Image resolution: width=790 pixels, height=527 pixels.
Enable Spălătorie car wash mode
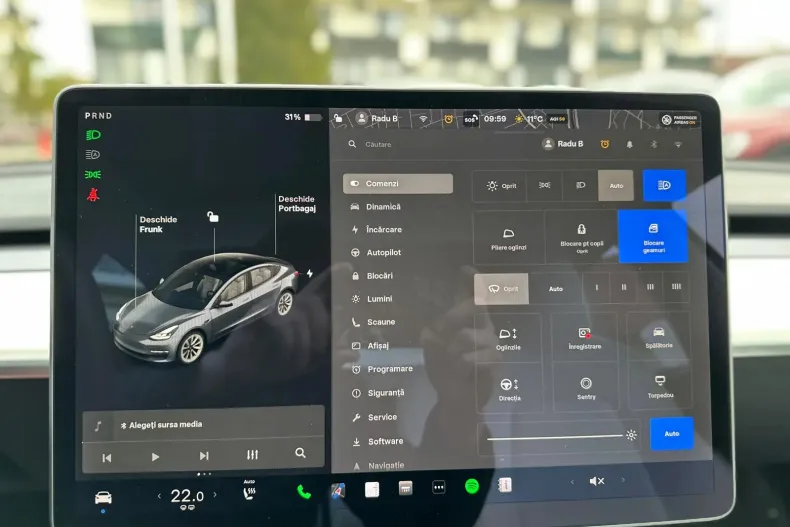tap(659, 337)
